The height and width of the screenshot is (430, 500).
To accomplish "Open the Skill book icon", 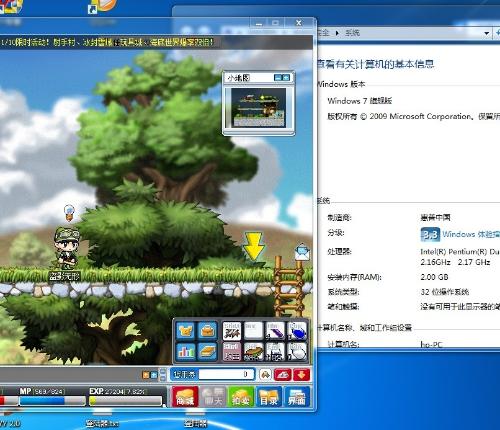I will (207, 351).
